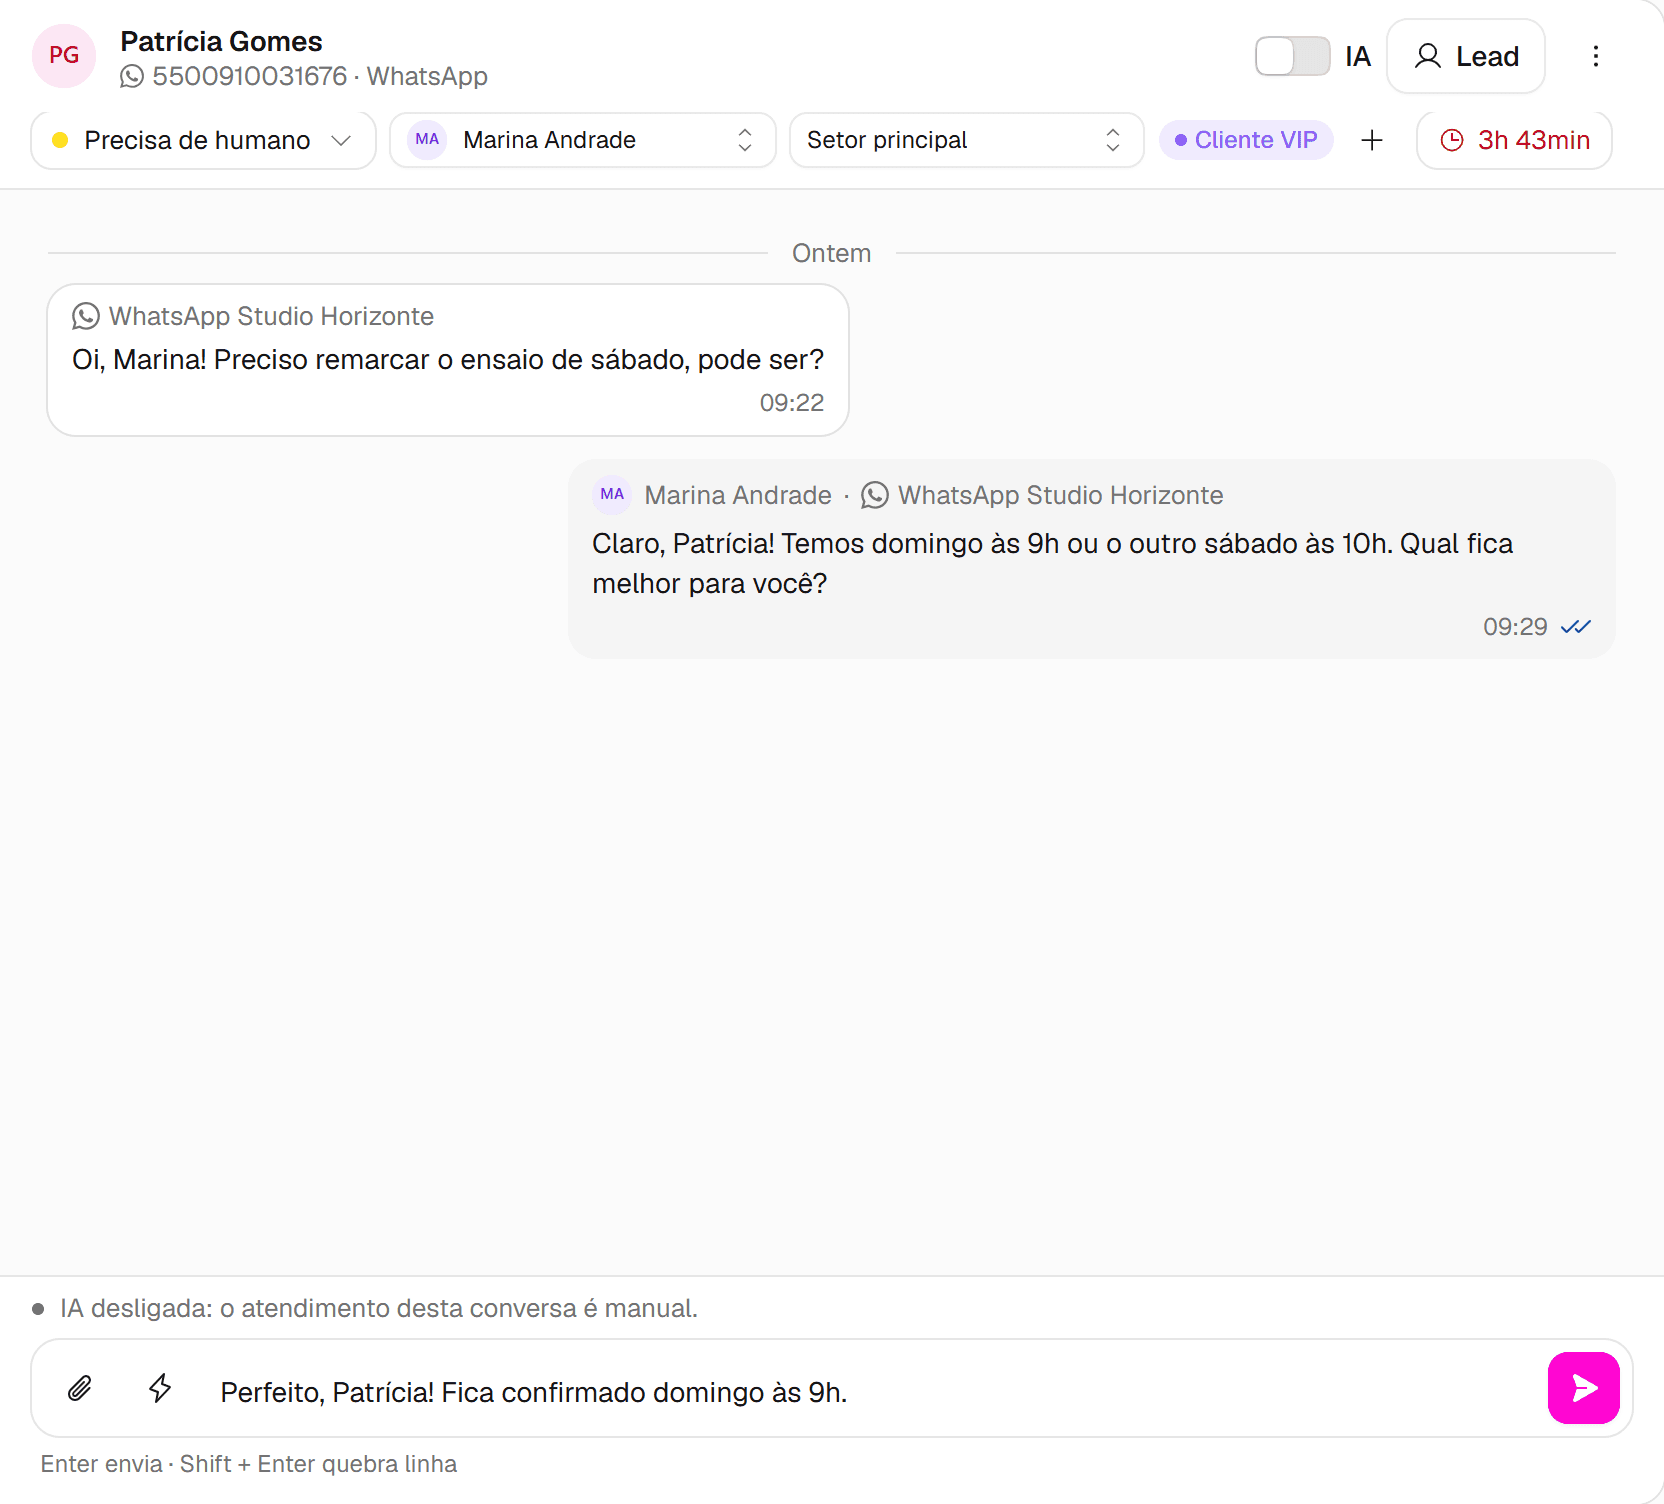Click the WhatsApp icon in Marina's reply header
The width and height of the screenshot is (1664, 1504).
875,495
